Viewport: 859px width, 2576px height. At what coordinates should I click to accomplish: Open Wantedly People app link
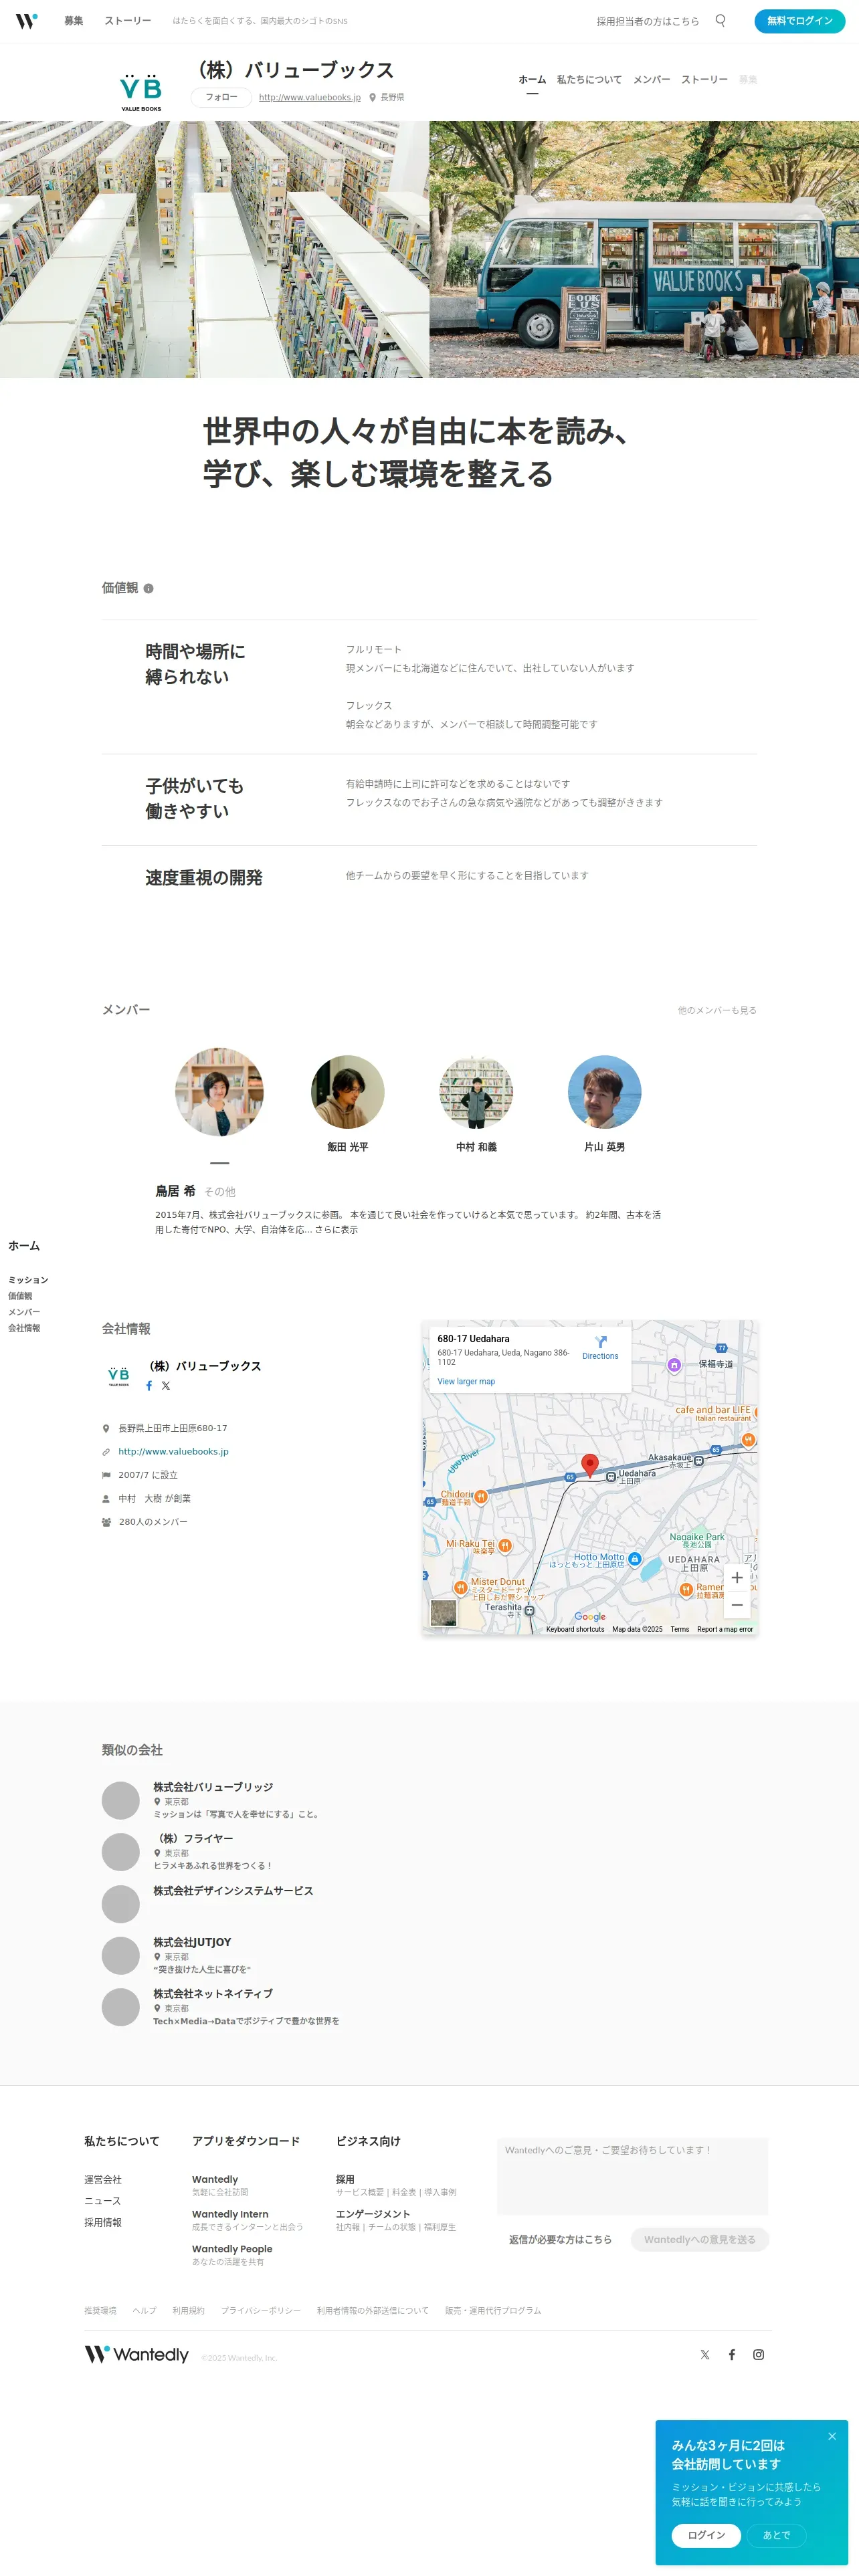[232, 2248]
